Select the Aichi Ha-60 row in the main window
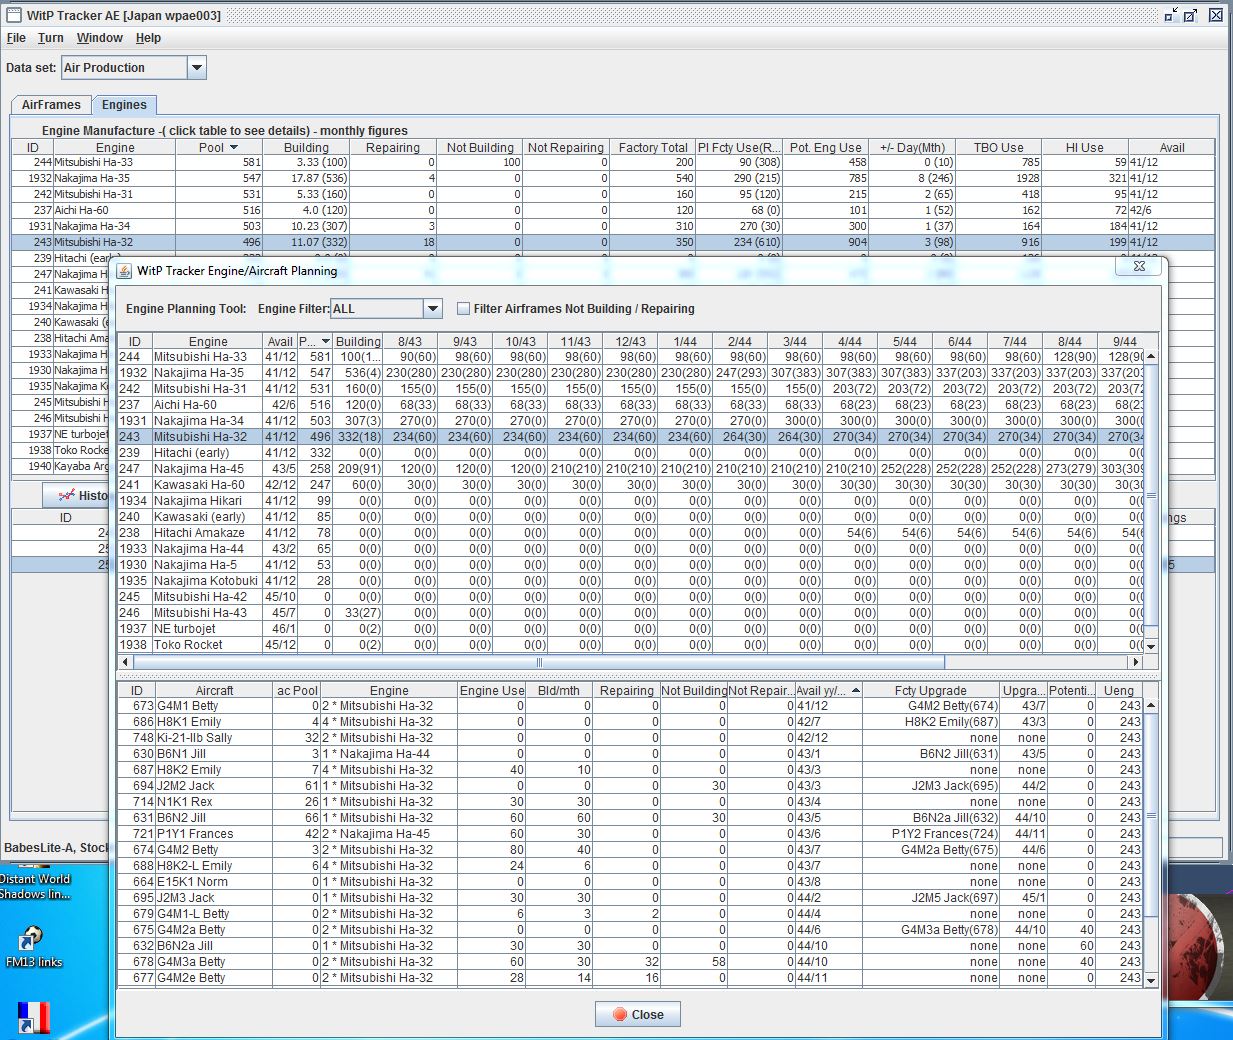 click(613, 210)
